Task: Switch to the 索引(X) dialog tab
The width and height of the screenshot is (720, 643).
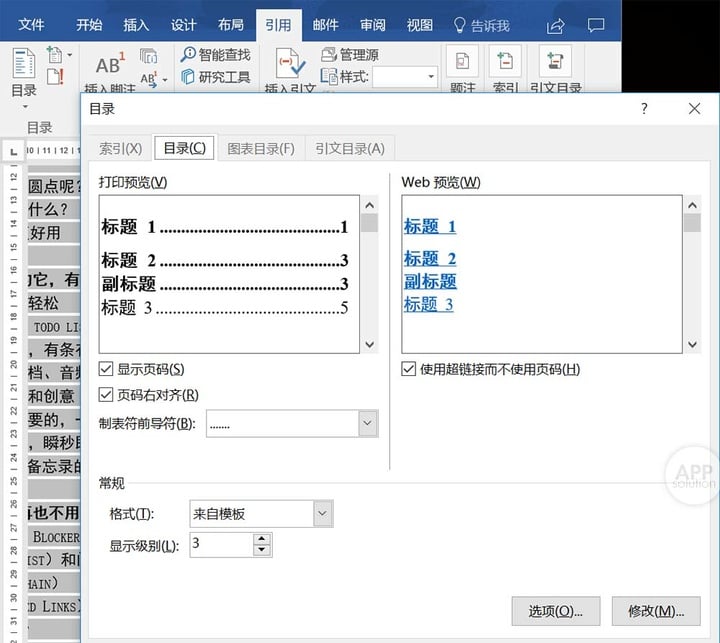Action: 120,148
